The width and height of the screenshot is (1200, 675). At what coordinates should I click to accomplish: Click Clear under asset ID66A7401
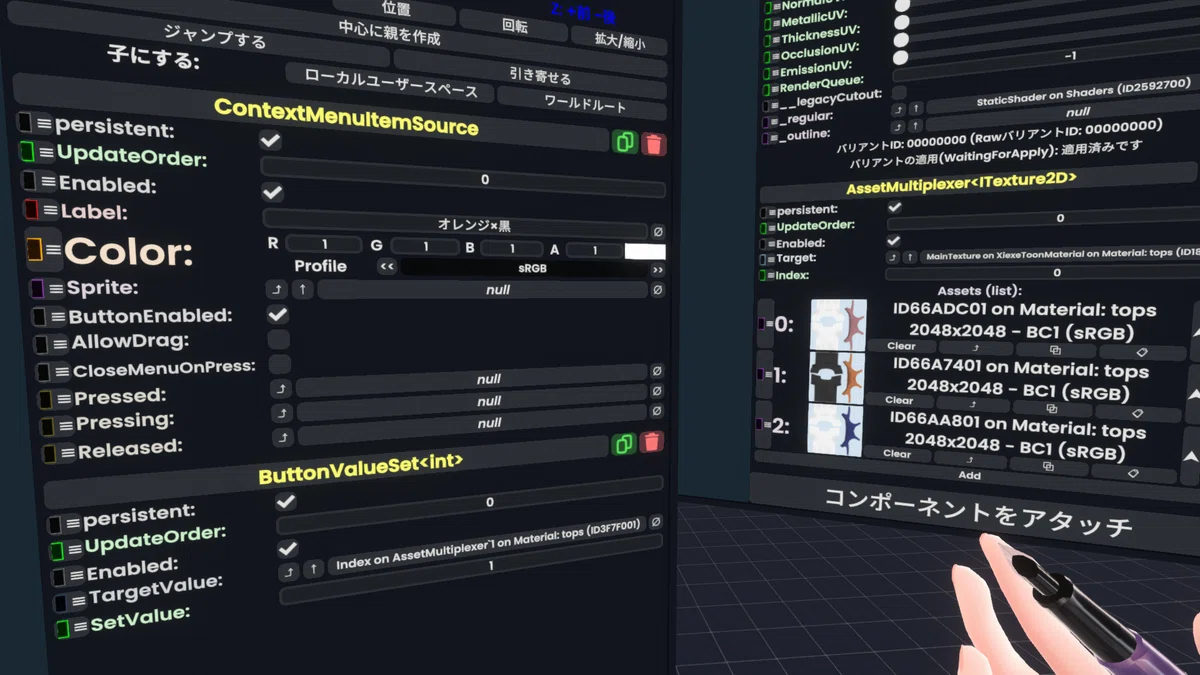[x=899, y=400]
